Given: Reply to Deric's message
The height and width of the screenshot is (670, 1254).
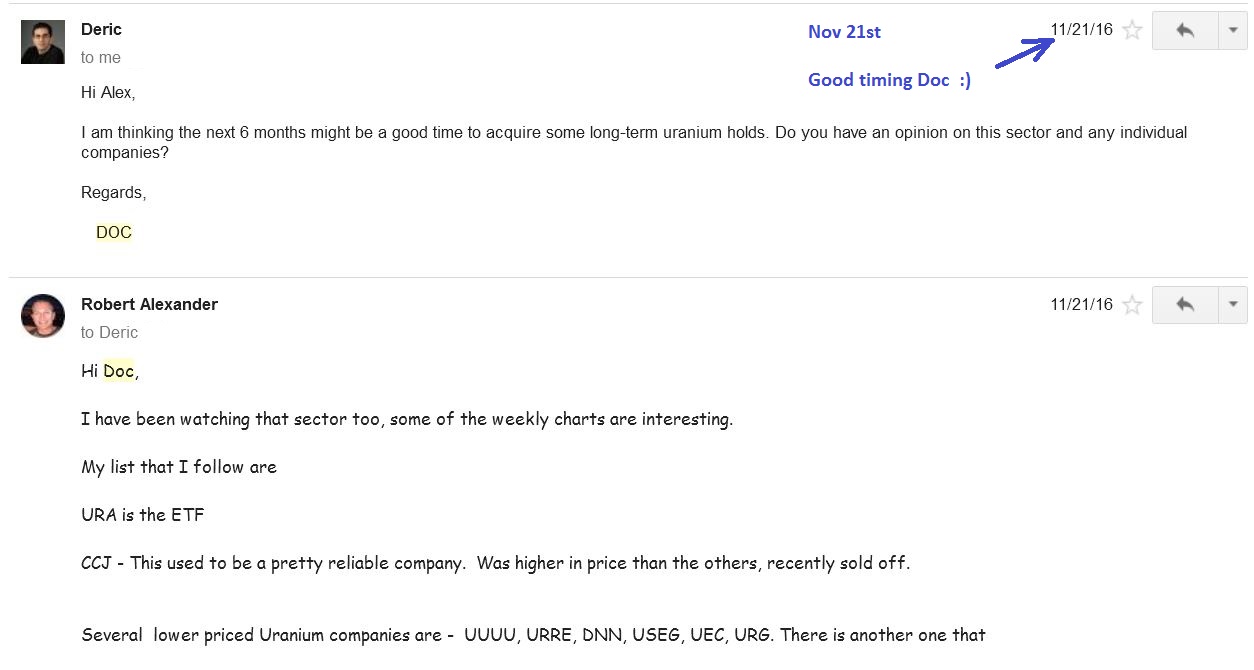Looking at the screenshot, I should click(1185, 30).
